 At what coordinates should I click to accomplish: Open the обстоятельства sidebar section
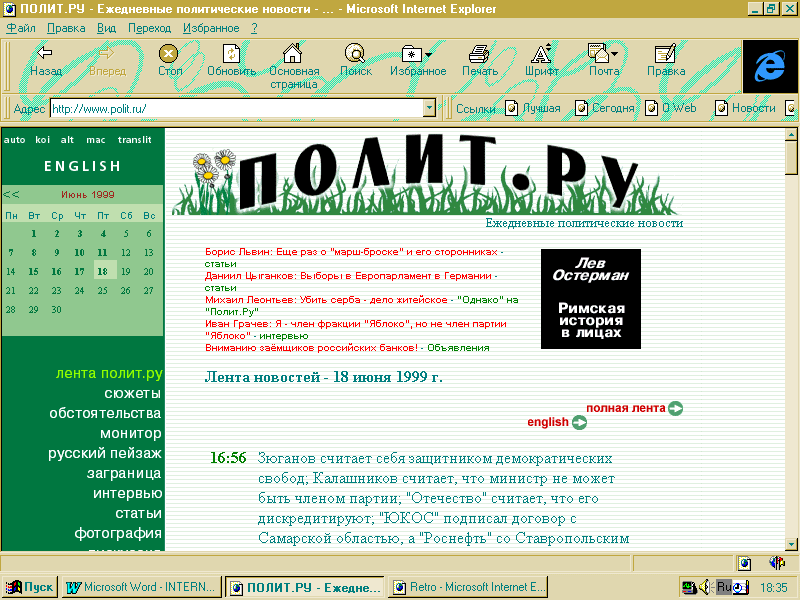105,413
